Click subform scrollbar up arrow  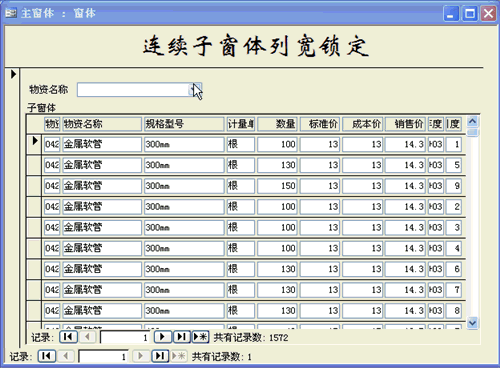tap(472, 121)
